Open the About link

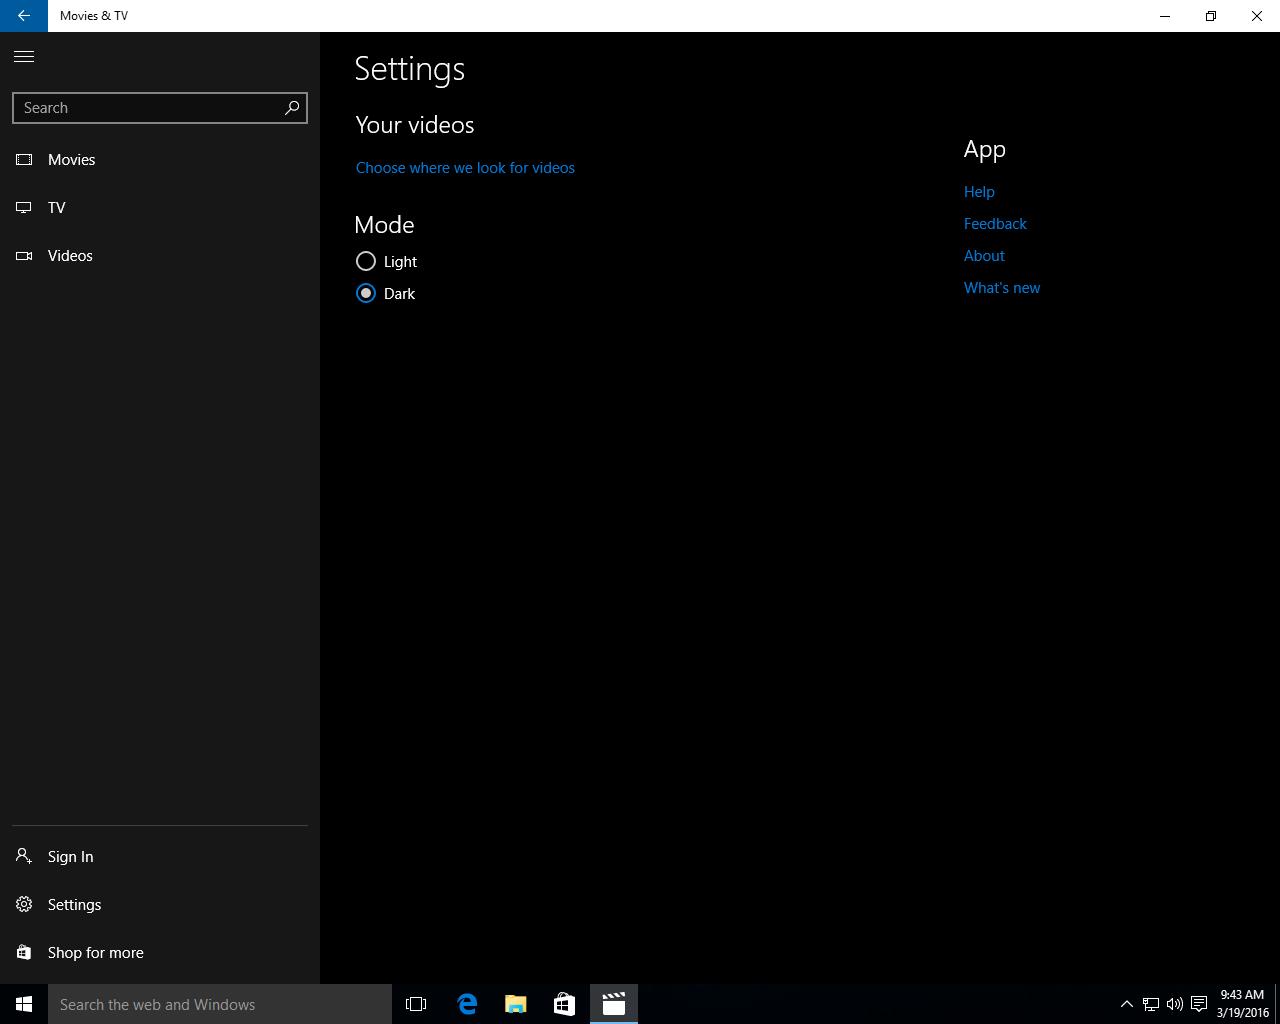click(x=984, y=256)
